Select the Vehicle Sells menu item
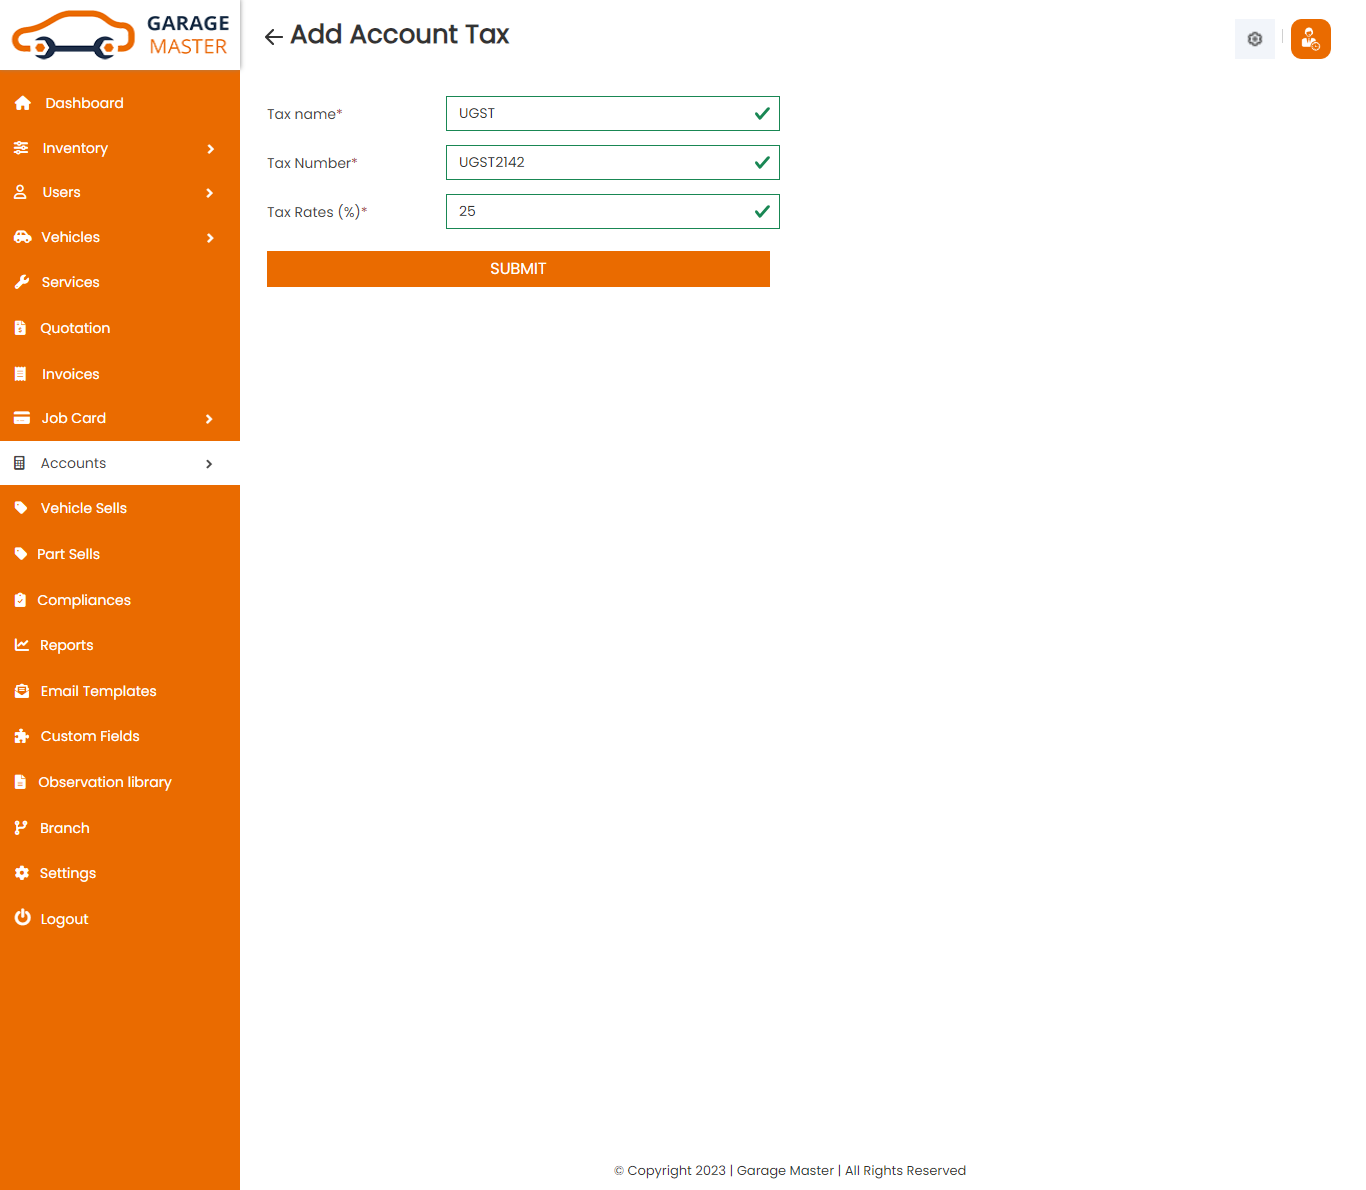This screenshot has height=1190, width=1366. click(83, 508)
